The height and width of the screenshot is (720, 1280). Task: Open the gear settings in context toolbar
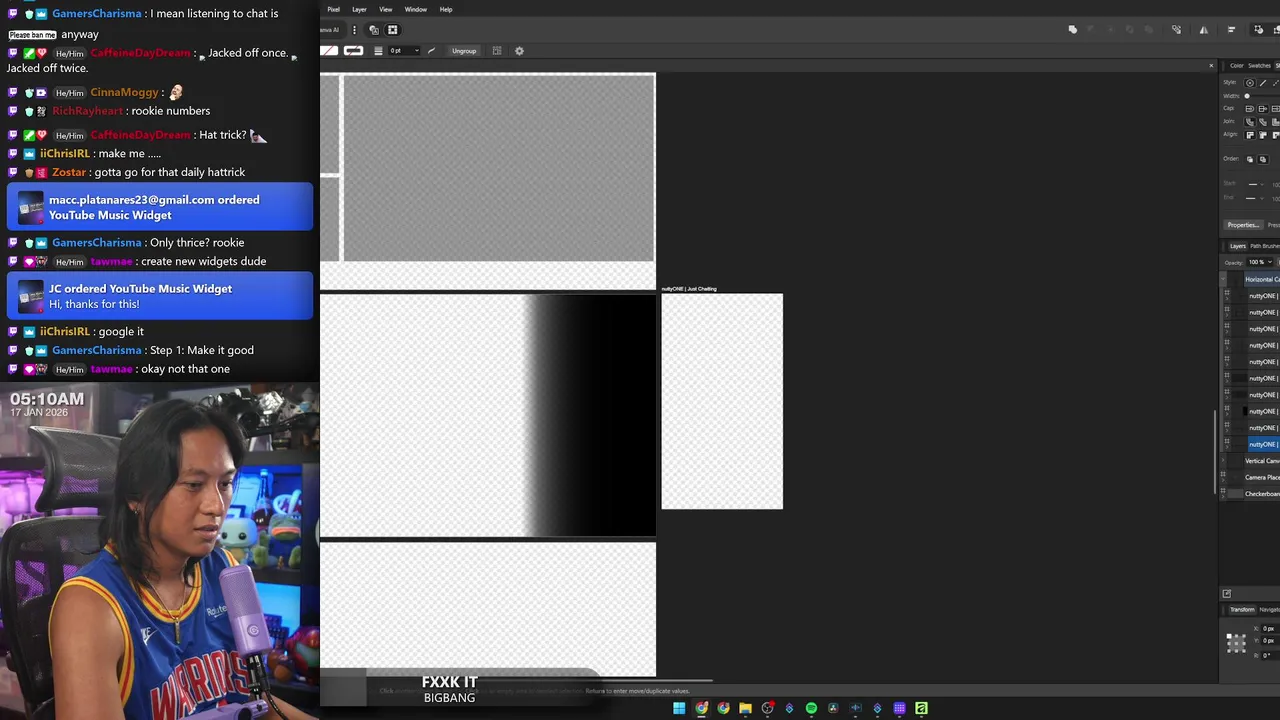pos(519,51)
